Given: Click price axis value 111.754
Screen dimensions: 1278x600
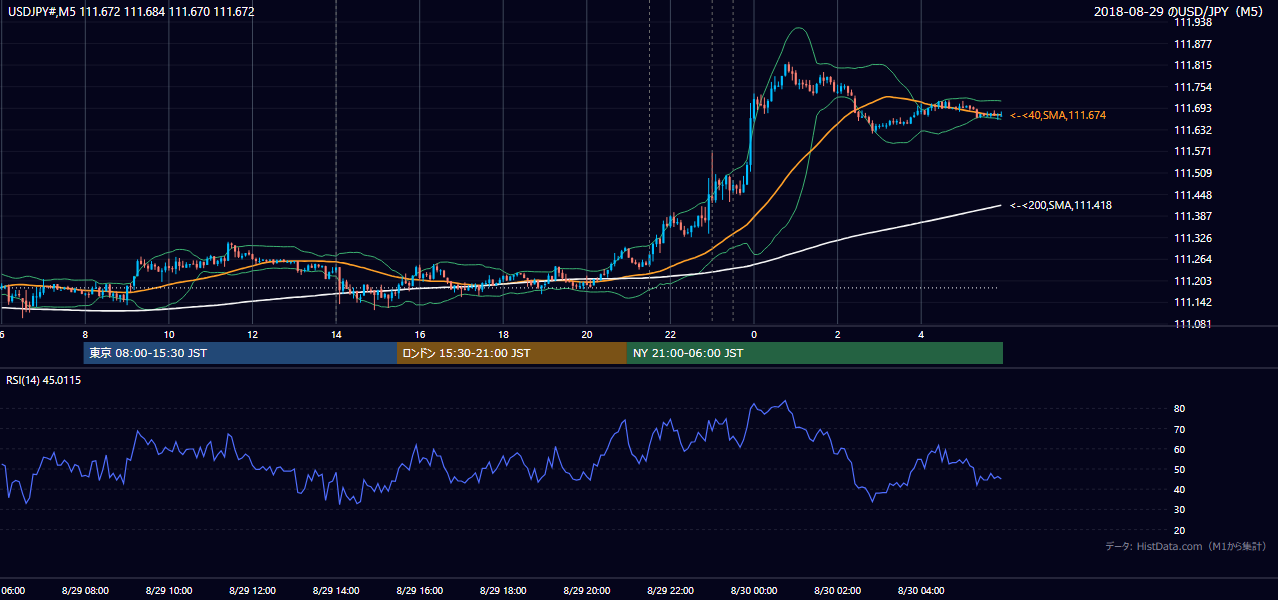Looking at the screenshot, I should click(x=1193, y=87).
